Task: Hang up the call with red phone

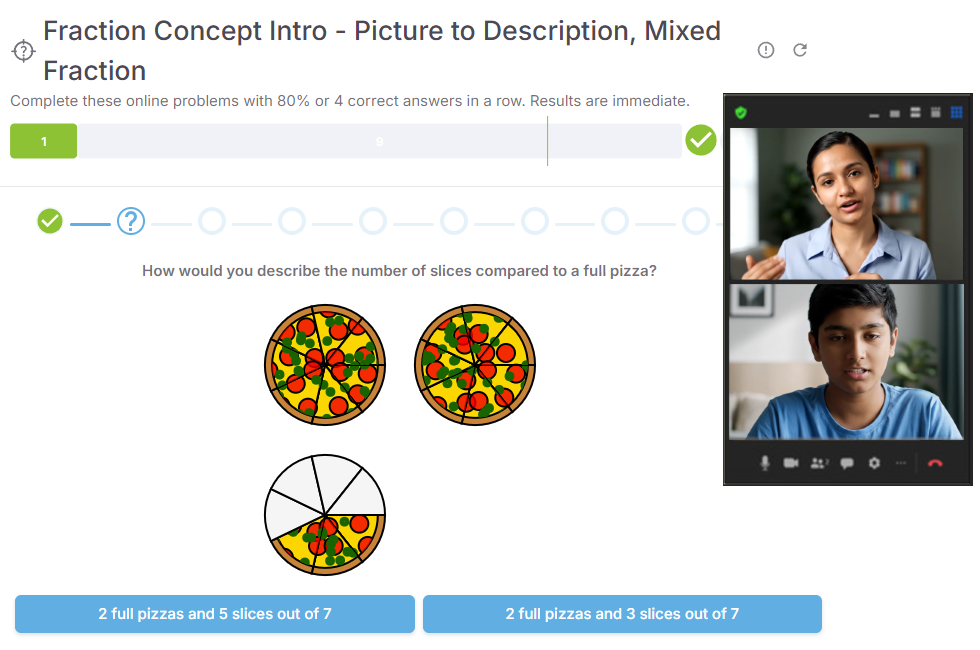Action: [935, 463]
